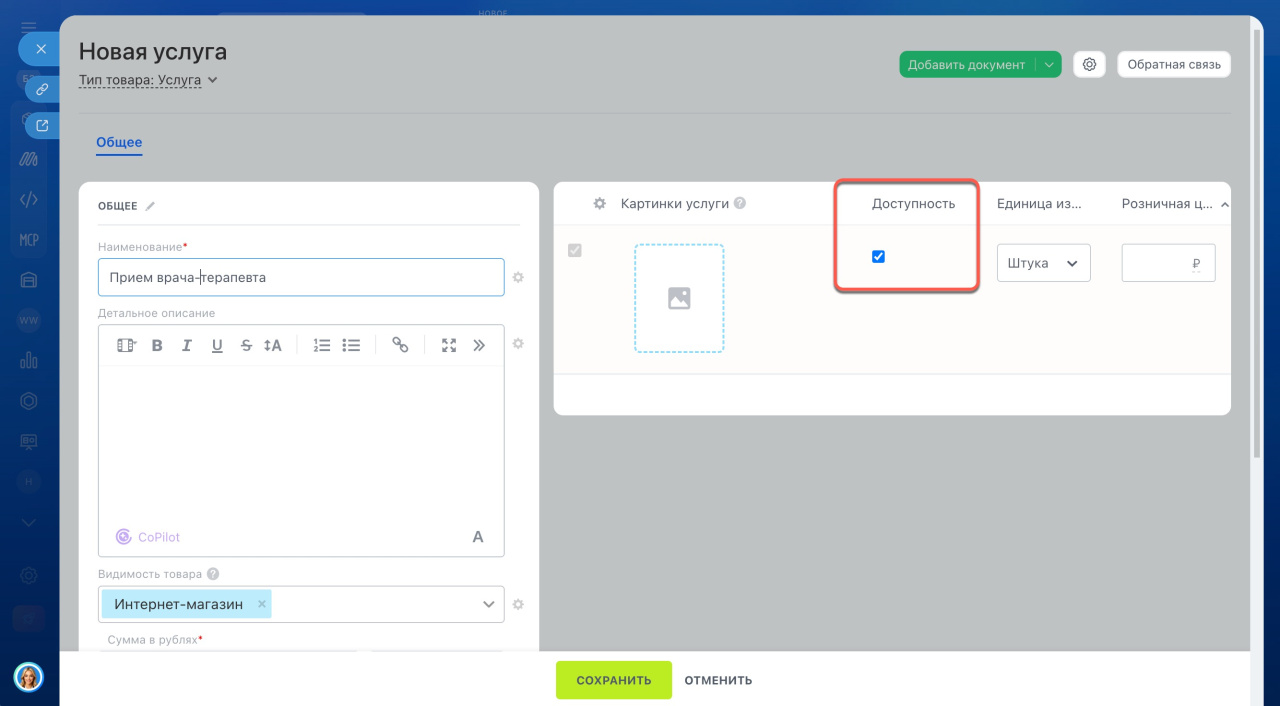The width and height of the screenshot is (1280, 706).
Task: Insert a numbered list
Action: [321, 345]
